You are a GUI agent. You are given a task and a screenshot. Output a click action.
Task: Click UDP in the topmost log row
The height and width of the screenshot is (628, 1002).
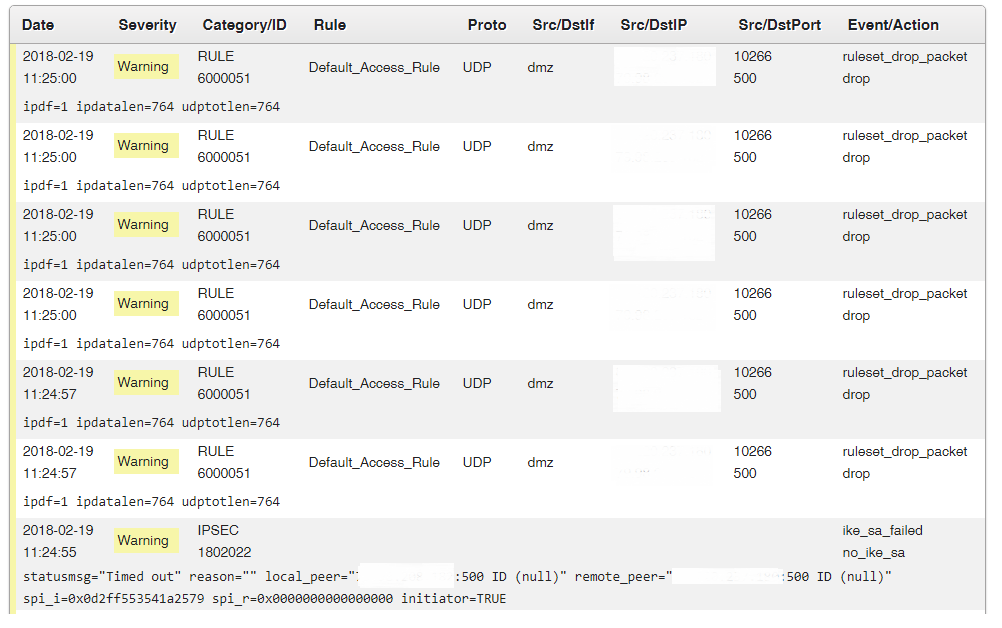[x=477, y=67]
